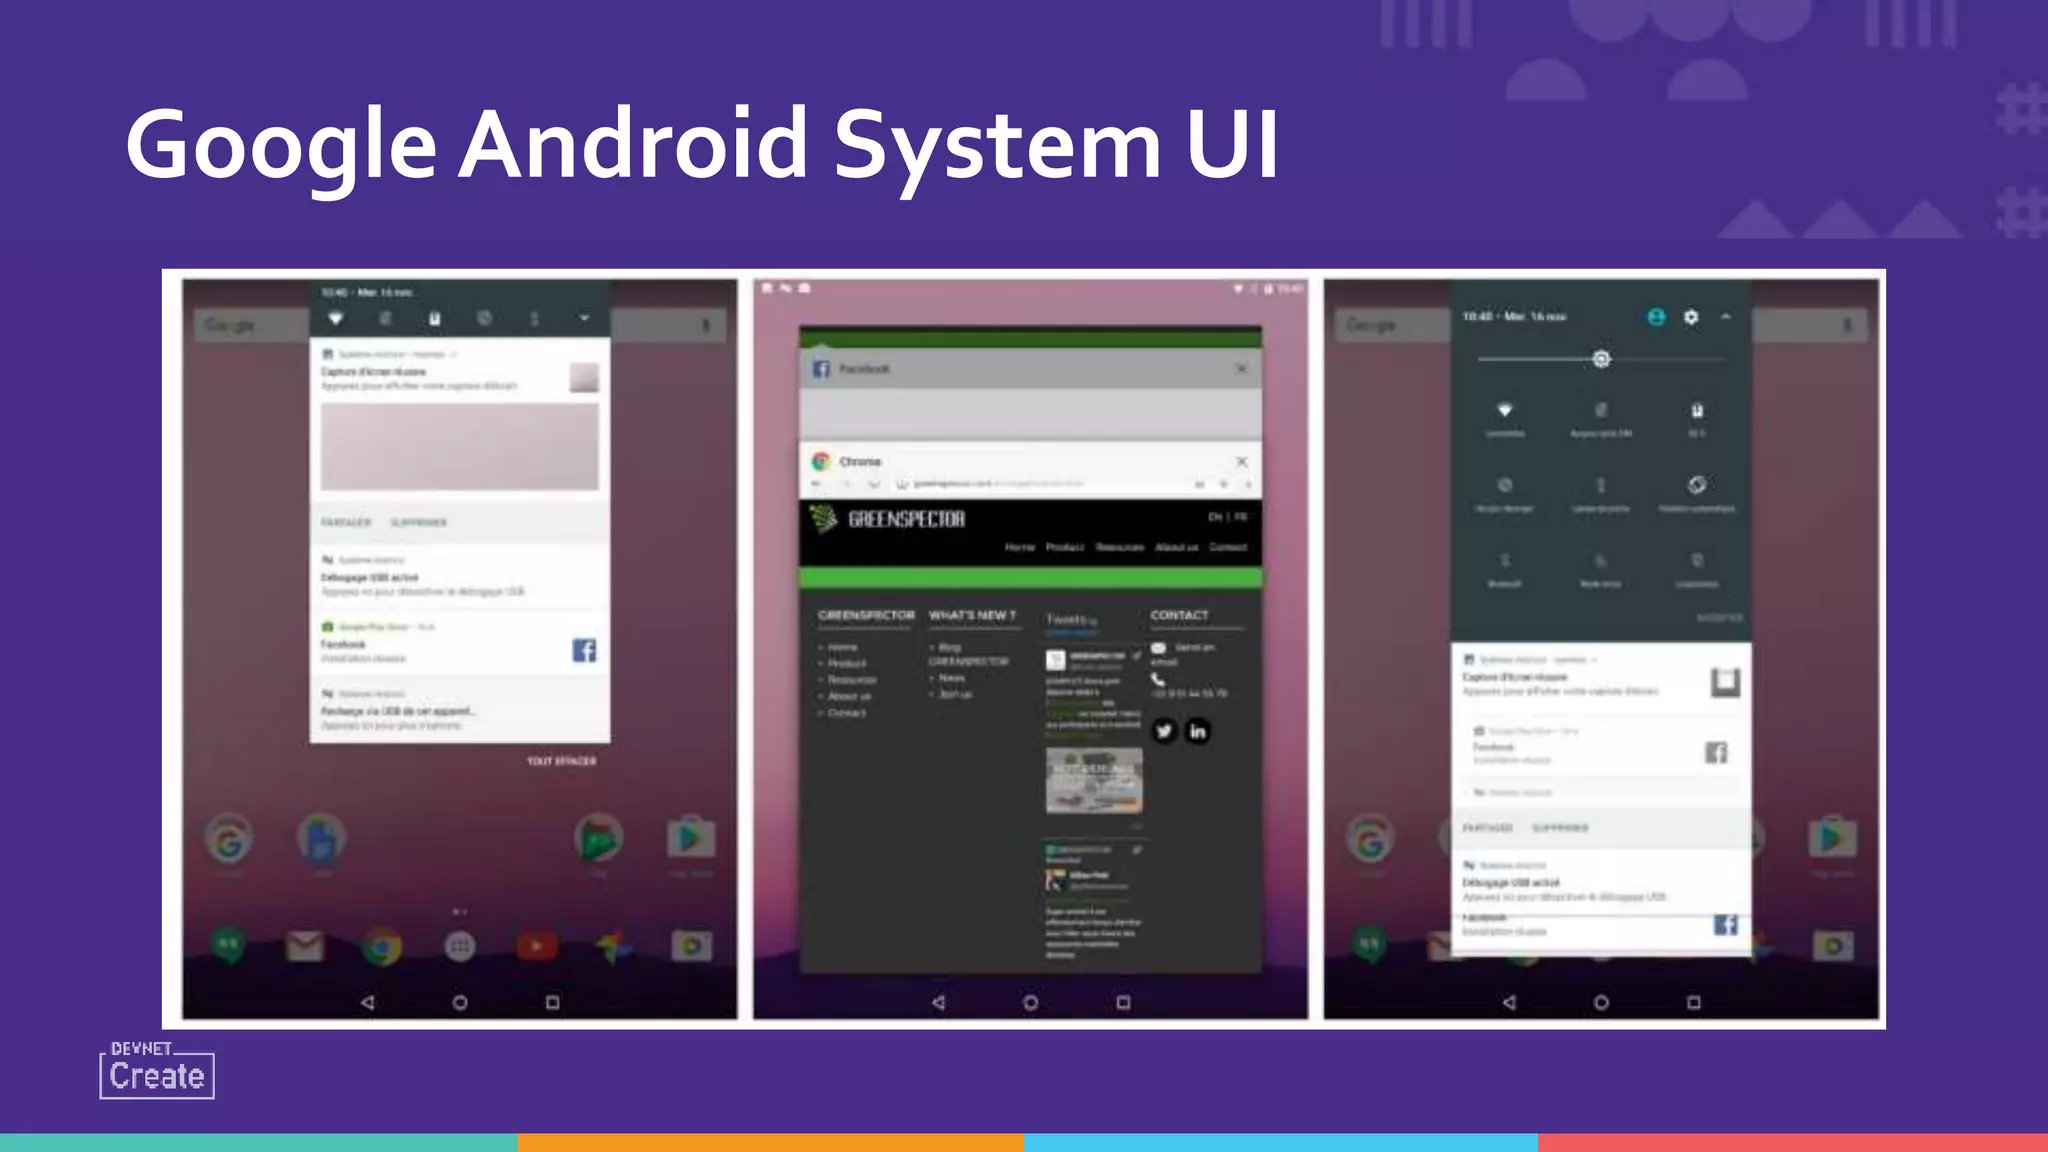Viewport: 2048px width, 1152px height.
Task: Click Contact in Greenspector top menu
Action: pyautogui.click(x=1228, y=547)
